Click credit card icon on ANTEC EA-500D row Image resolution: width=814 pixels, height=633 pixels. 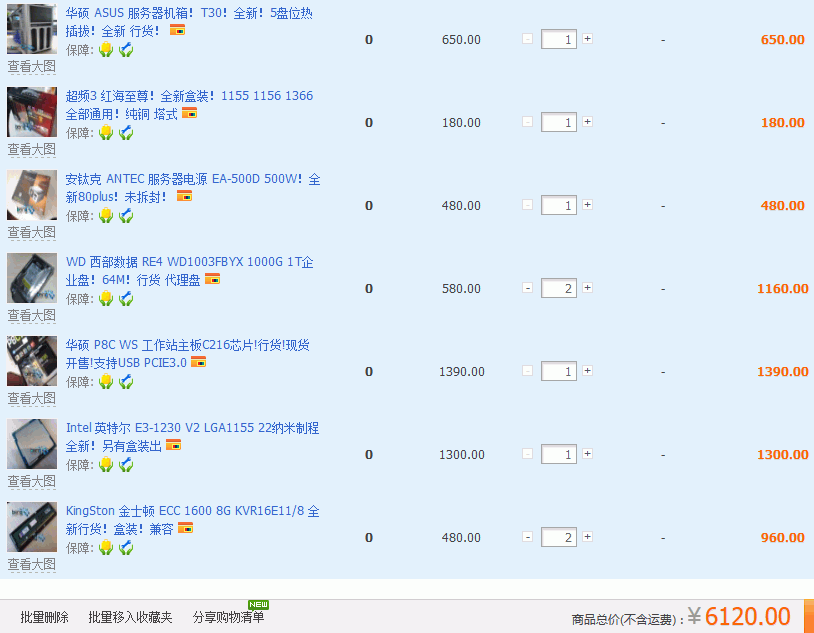(x=184, y=196)
